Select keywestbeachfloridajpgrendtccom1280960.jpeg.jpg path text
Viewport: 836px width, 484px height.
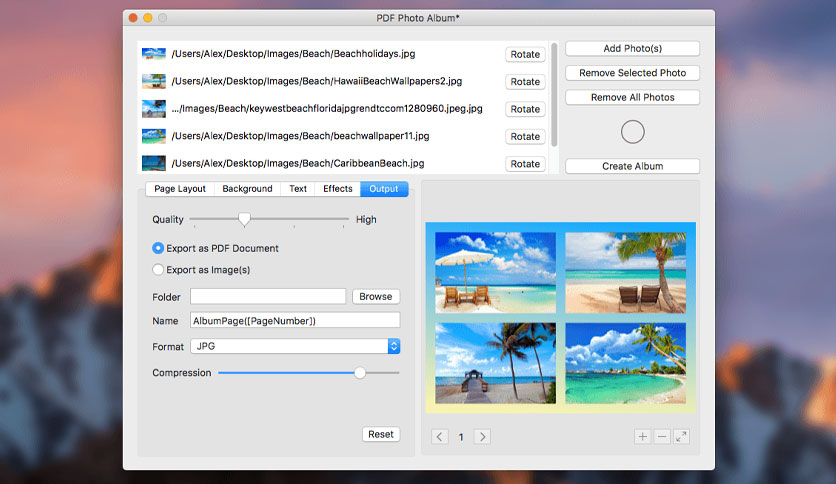click(x=327, y=109)
